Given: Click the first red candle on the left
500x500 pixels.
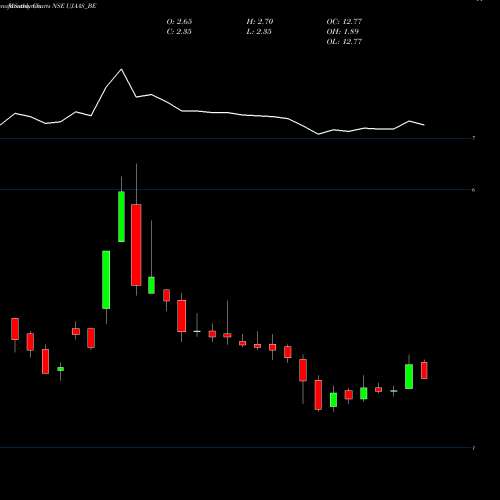Looking at the screenshot, I should point(15,329).
